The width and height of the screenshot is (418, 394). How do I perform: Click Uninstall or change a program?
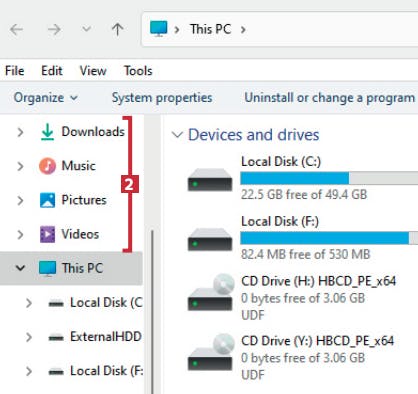tap(330, 98)
